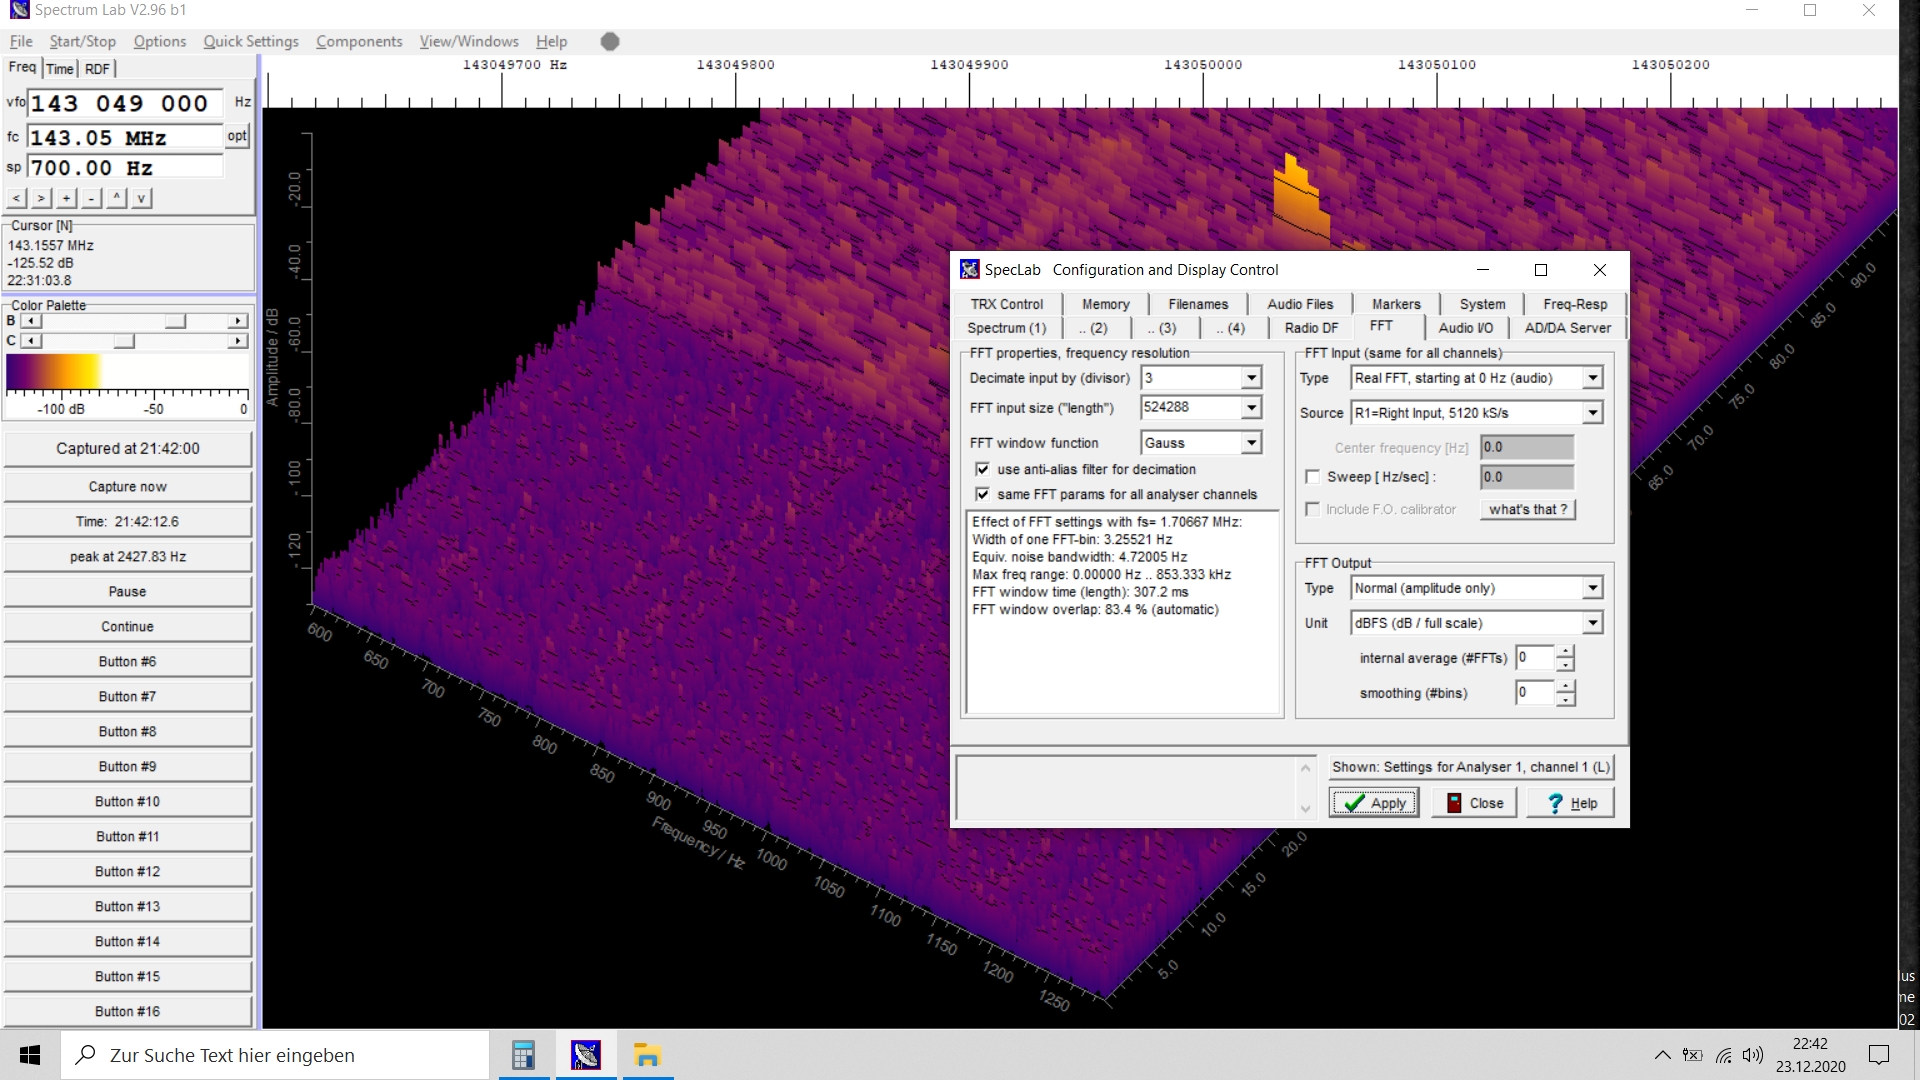Toggle anti-alias filter for decimation checkbox
Image resolution: width=1920 pixels, height=1080 pixels.
pos(982,469)
